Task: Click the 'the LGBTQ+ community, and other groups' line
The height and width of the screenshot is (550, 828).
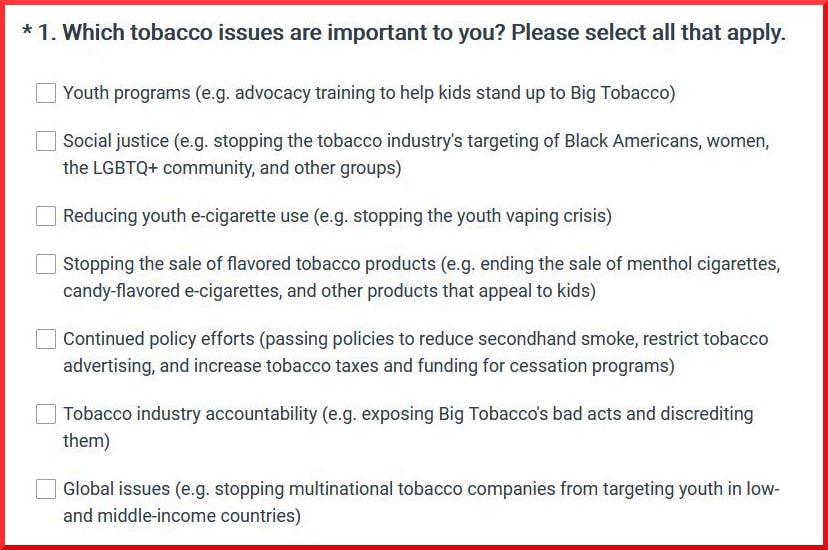Action: (232, 168)
